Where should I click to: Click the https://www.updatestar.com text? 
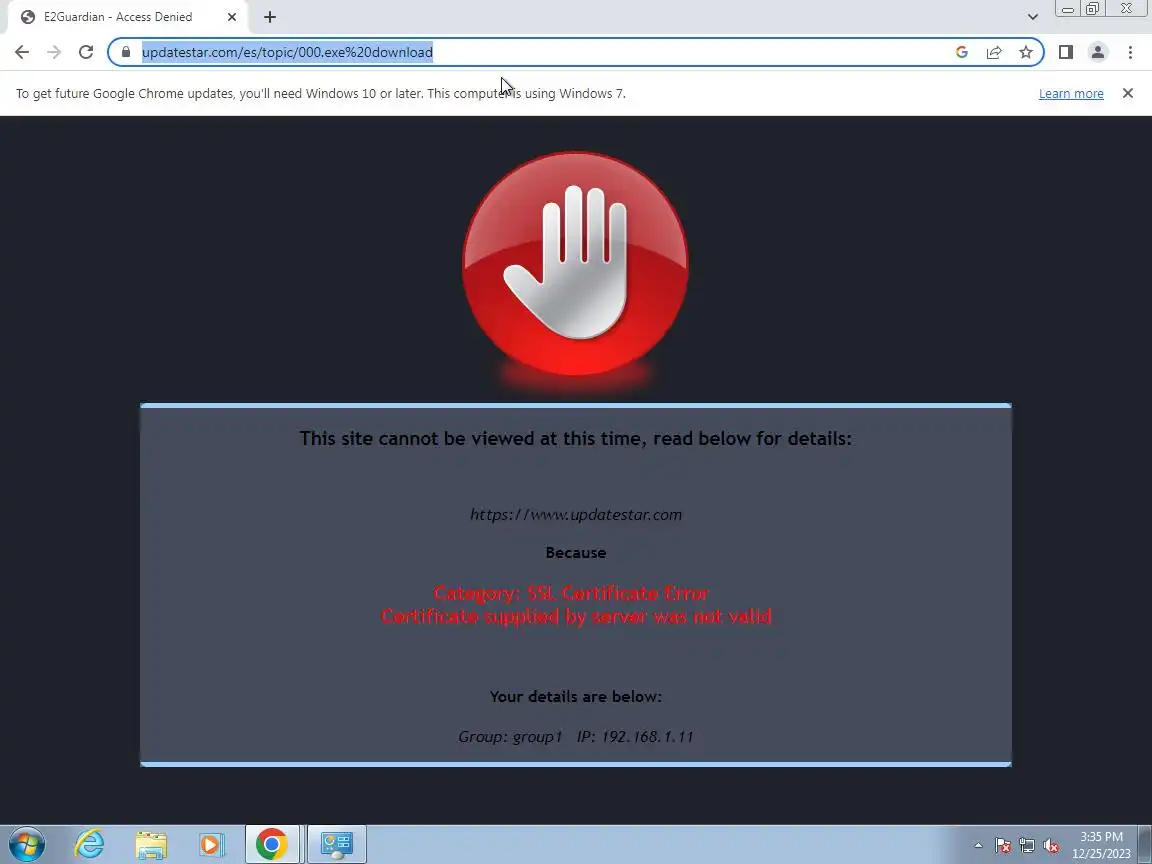click(x=576, y=514)
